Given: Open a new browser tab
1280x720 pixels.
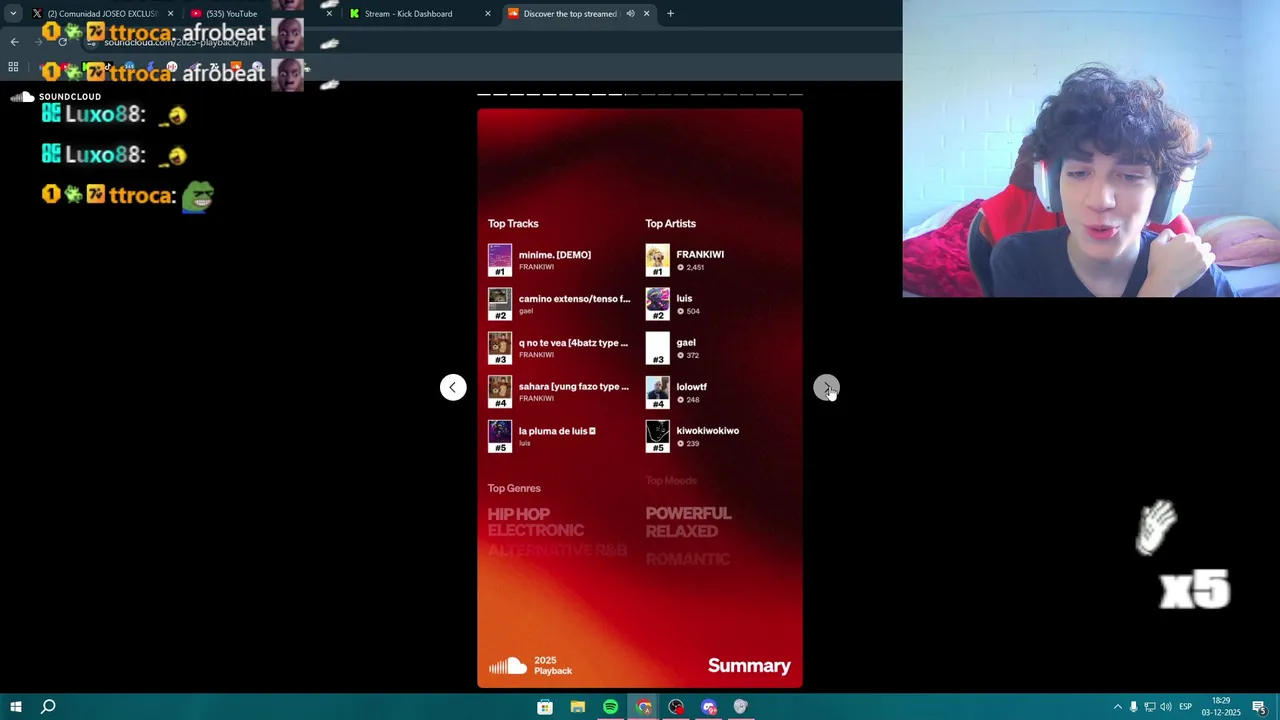Looking at the screenshot, I should click(670, 14).
